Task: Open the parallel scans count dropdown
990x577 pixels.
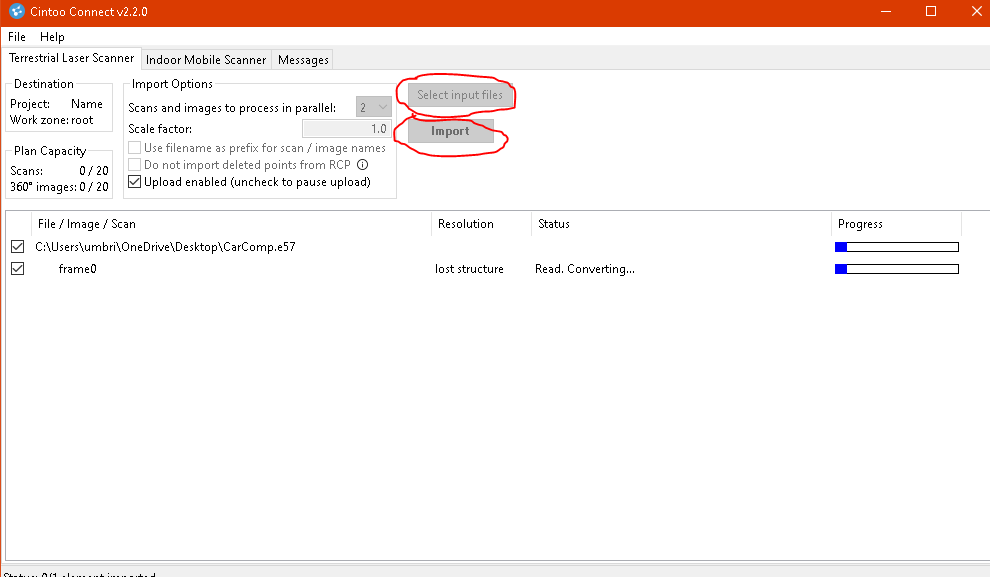Action: 374,108
